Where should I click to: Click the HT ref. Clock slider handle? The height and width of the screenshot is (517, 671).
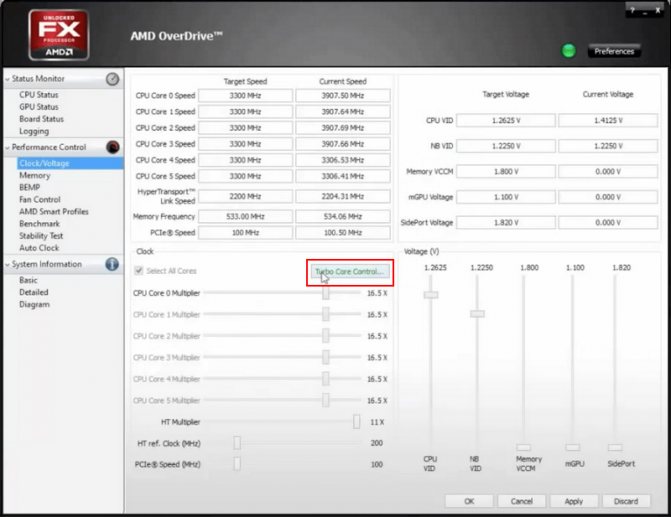click(x=237, y=443)
